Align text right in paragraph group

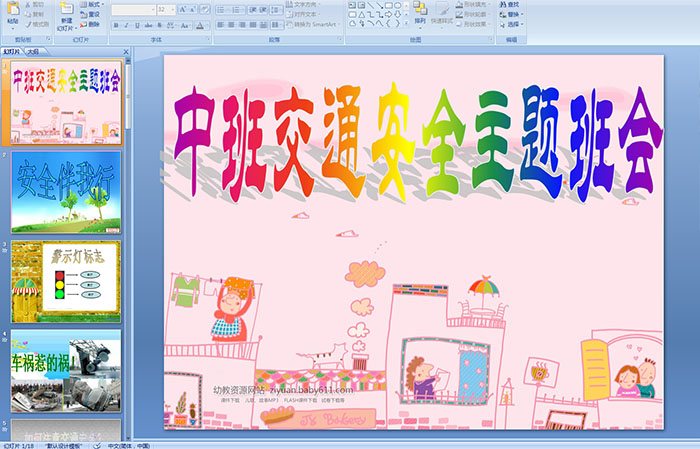coord(242,25)
